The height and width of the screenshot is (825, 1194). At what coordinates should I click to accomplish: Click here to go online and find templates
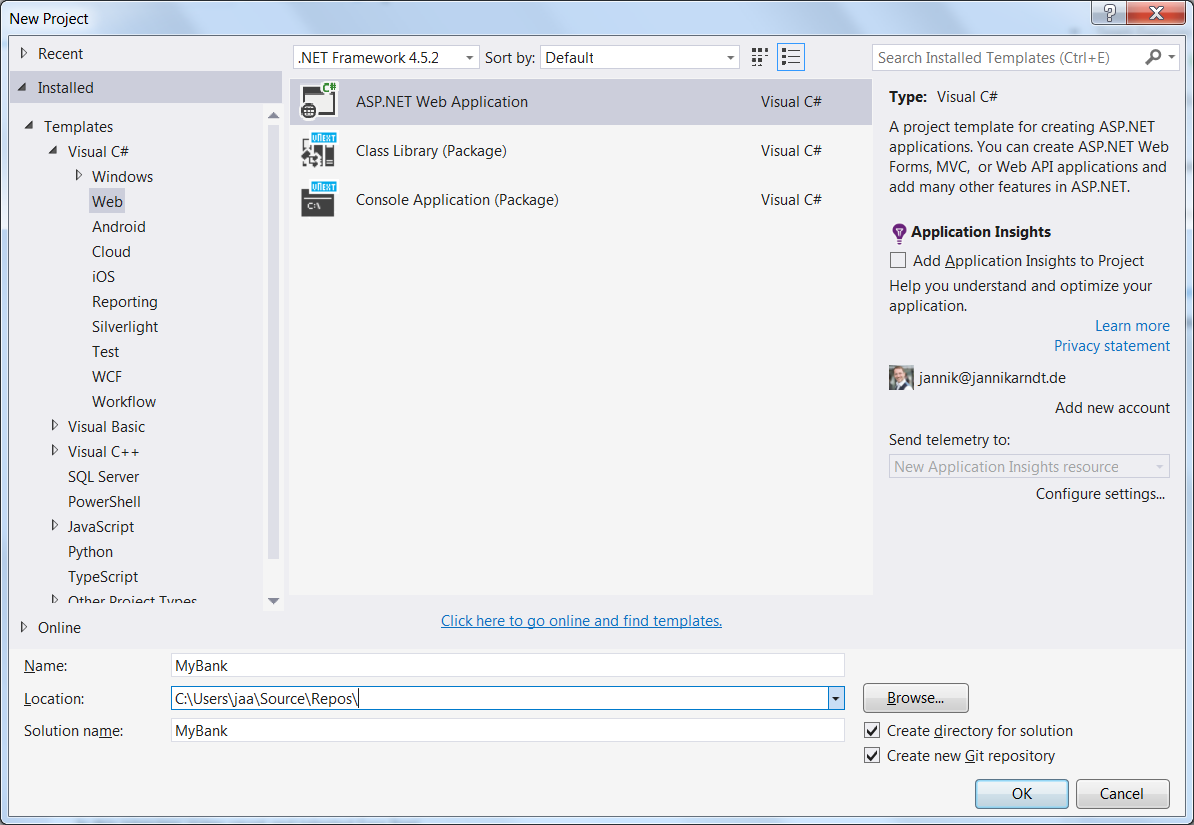pos(581,620)
